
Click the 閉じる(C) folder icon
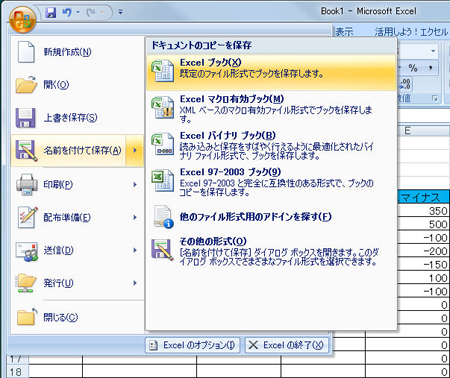pyautogui.click(x=27, y=317)
